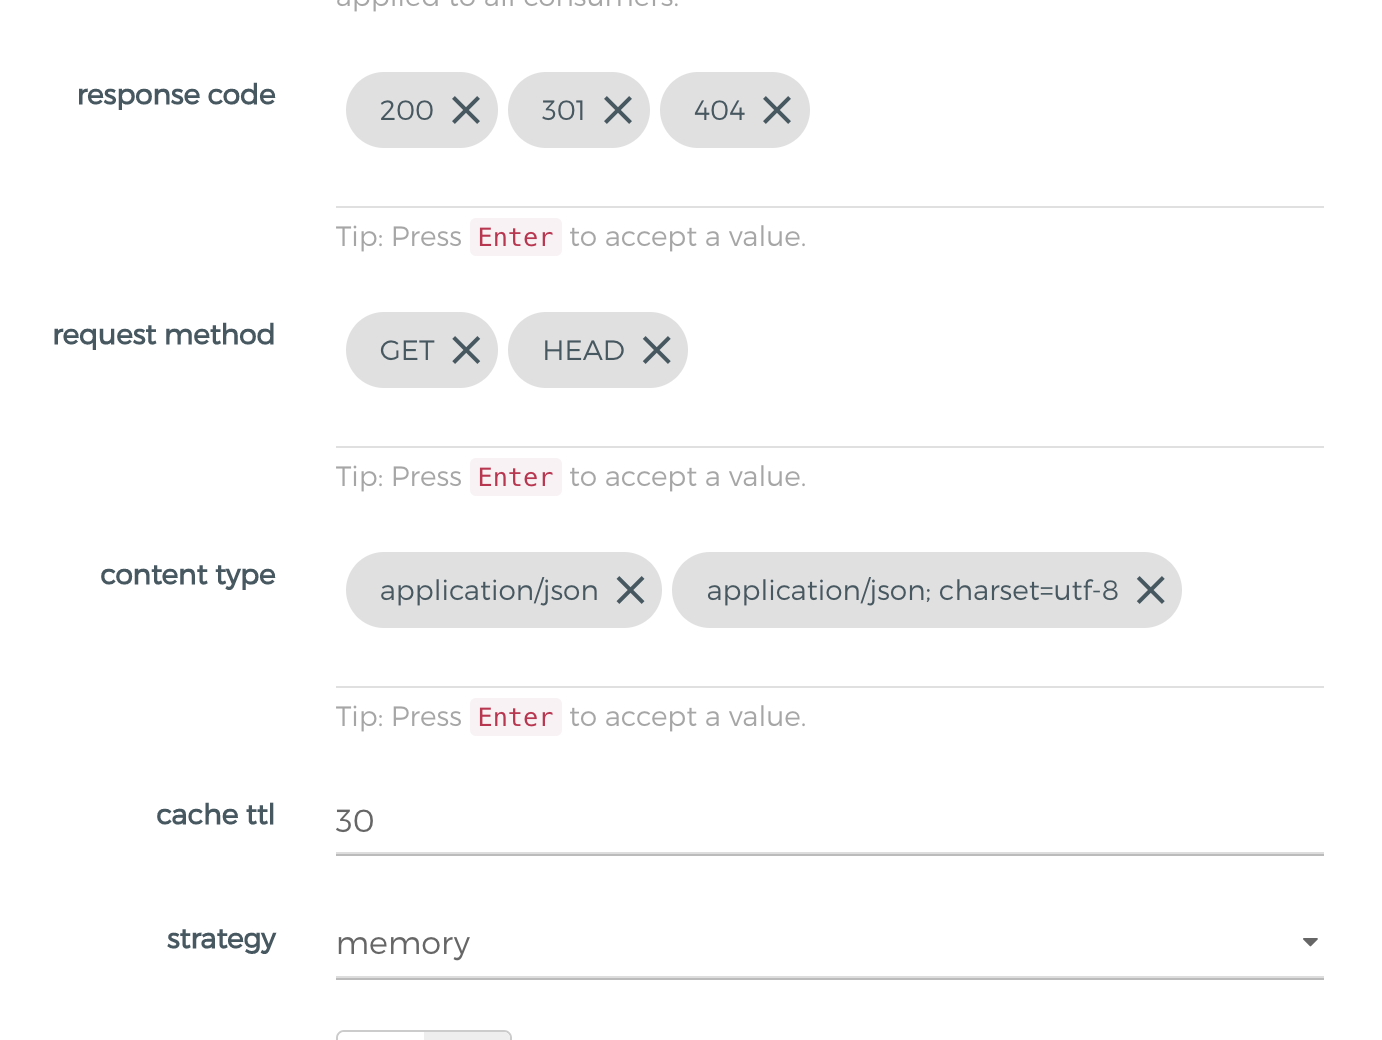Remove the plain application/json content type
The image size is (1382, 1040).
631,590
